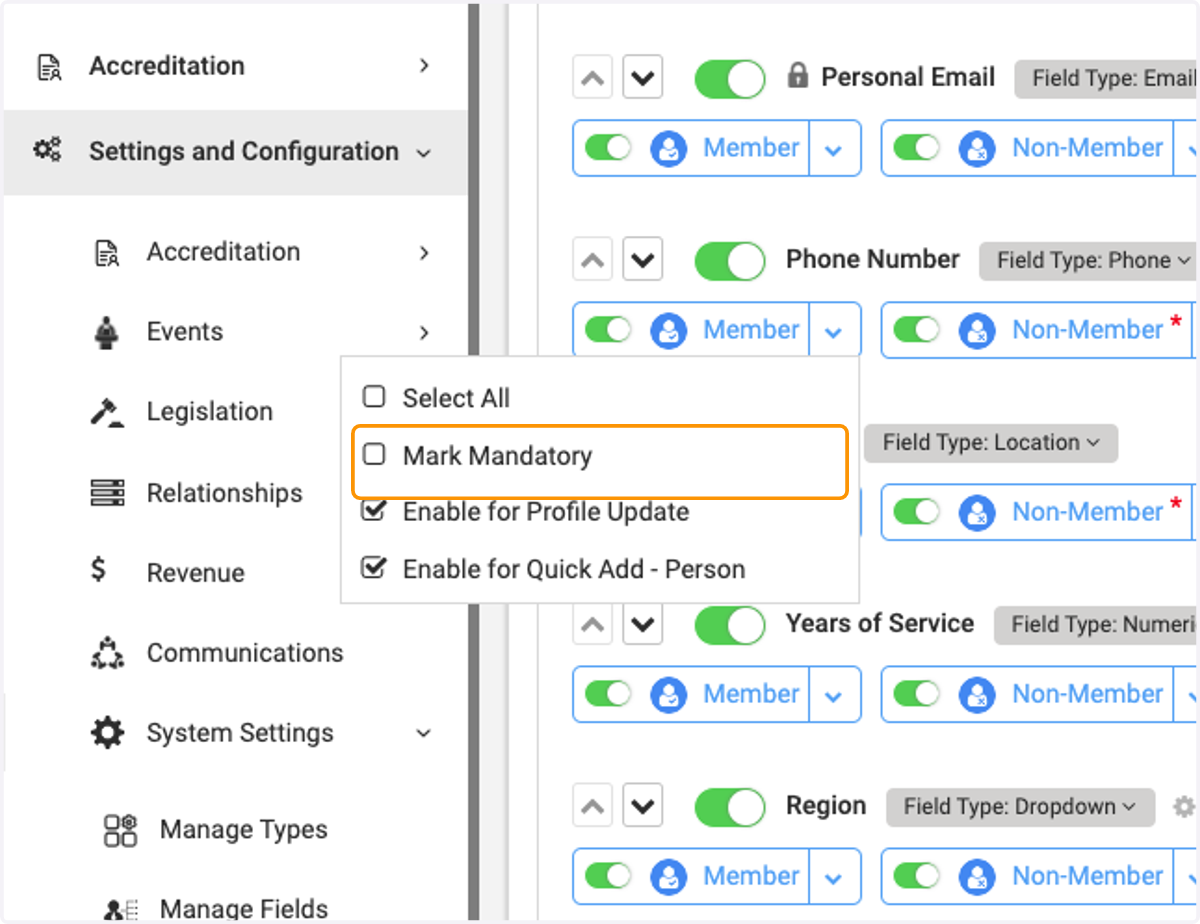This screenshot has width=1200, height=924.
Task: Click Non-Member person icon under Region
Action: (976, 877)
